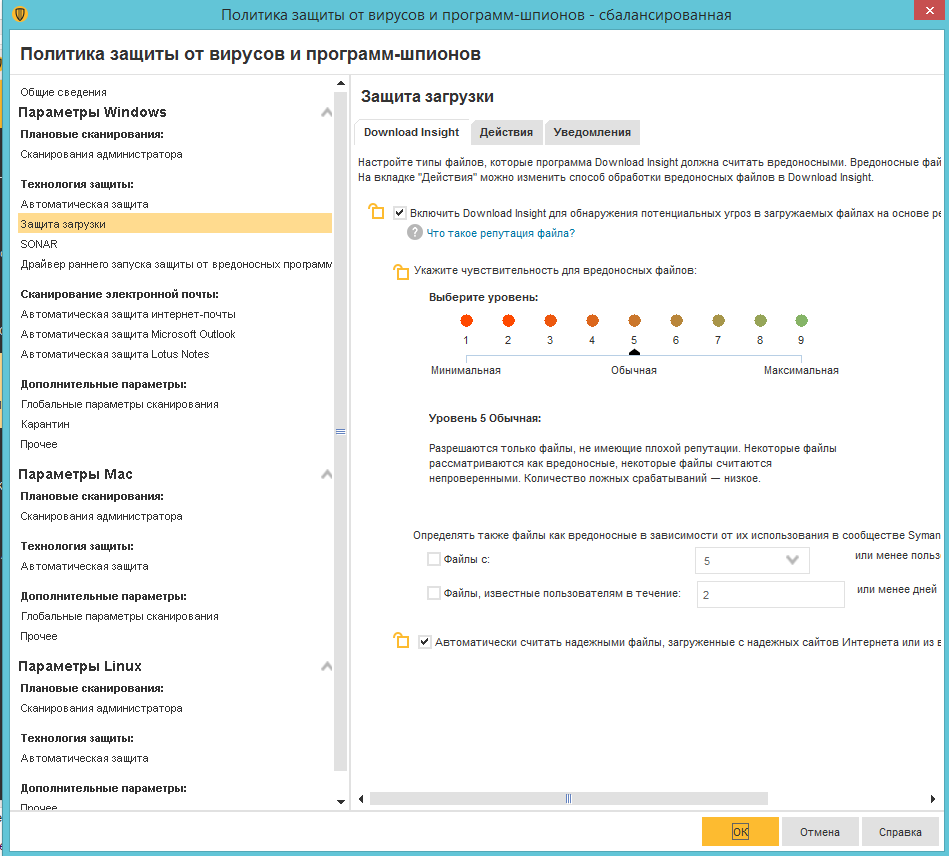949x856 pixels.
Task: Open Общие сведения in the sidebar
Action: (64, 92)
